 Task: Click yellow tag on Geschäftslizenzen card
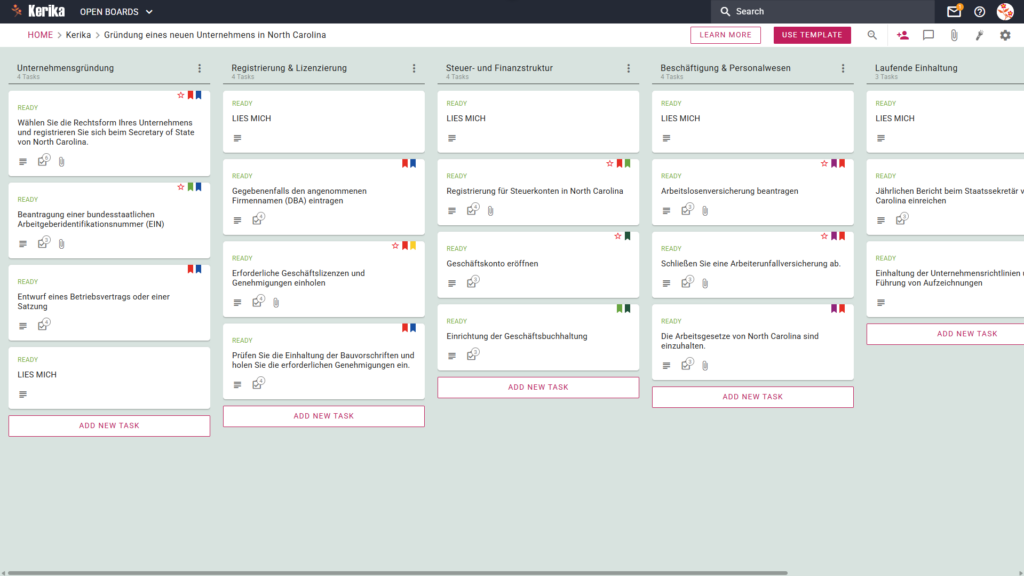click(x=413, y=246)
